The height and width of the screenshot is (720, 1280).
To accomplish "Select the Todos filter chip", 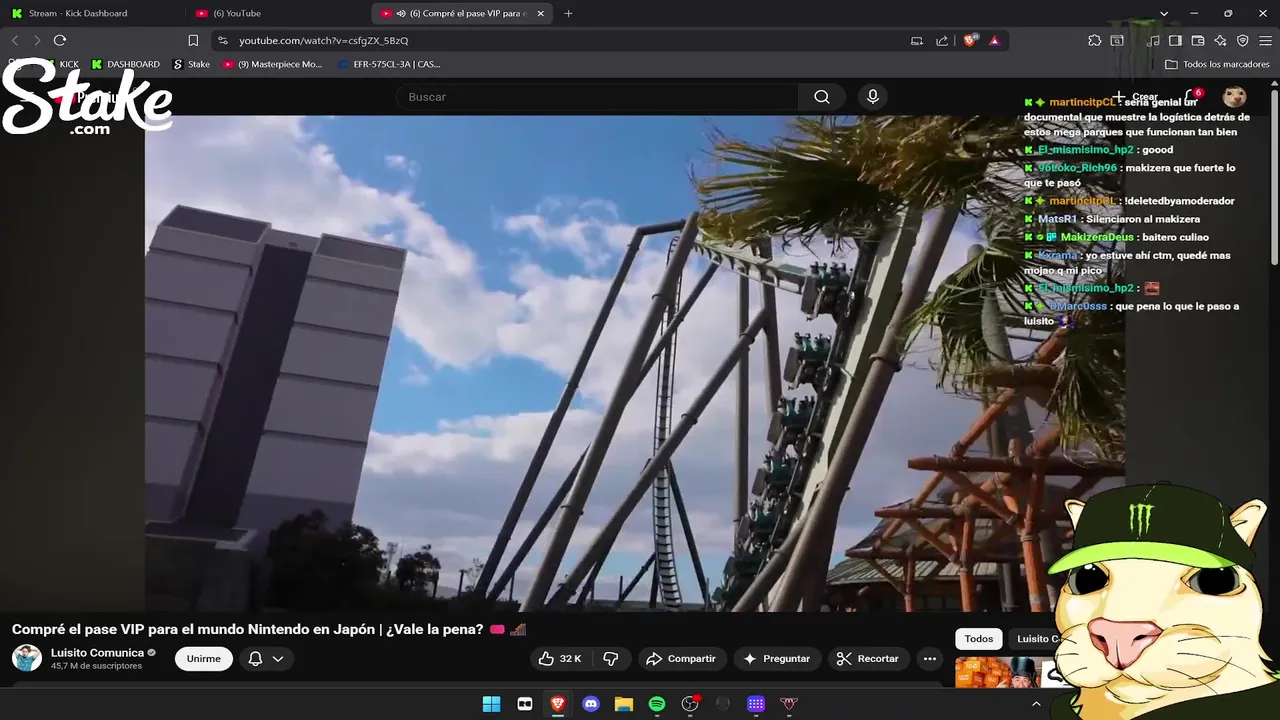I will [979, 639].
